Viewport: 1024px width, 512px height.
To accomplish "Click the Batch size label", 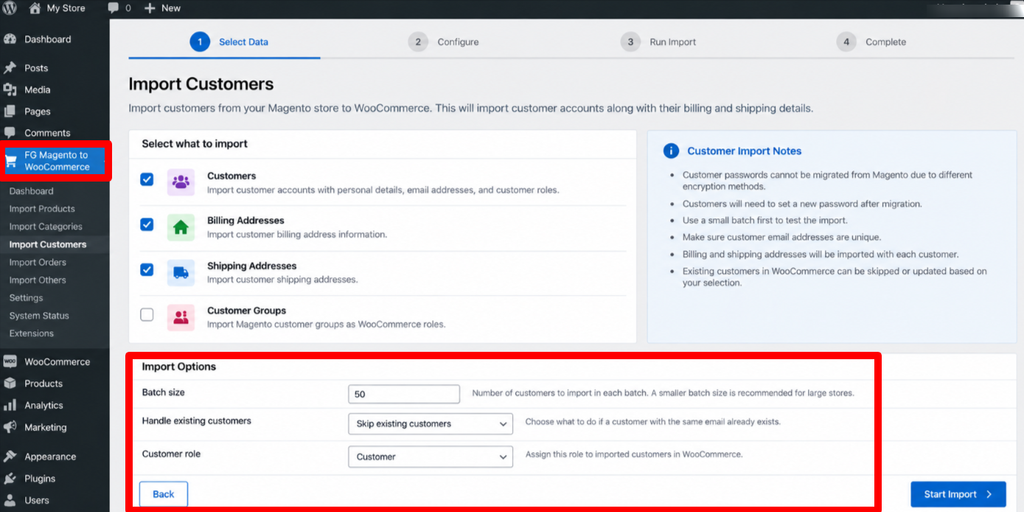I will click(x=163, y=392).
